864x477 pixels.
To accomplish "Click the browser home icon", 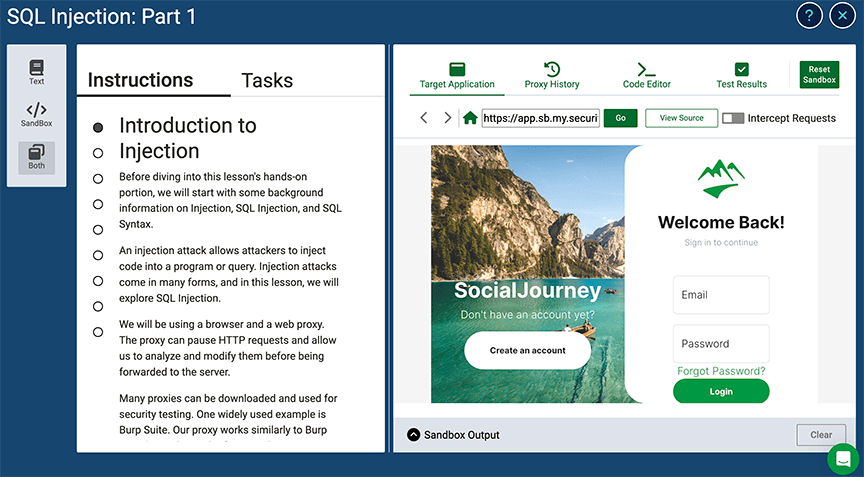I will point(470,118).
